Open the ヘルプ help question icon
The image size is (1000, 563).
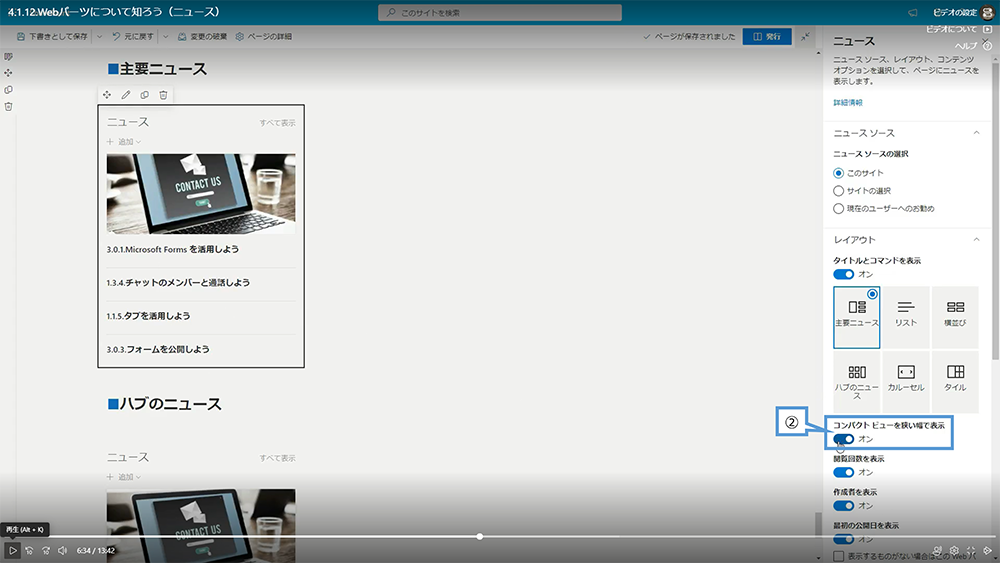pos(987,46)
